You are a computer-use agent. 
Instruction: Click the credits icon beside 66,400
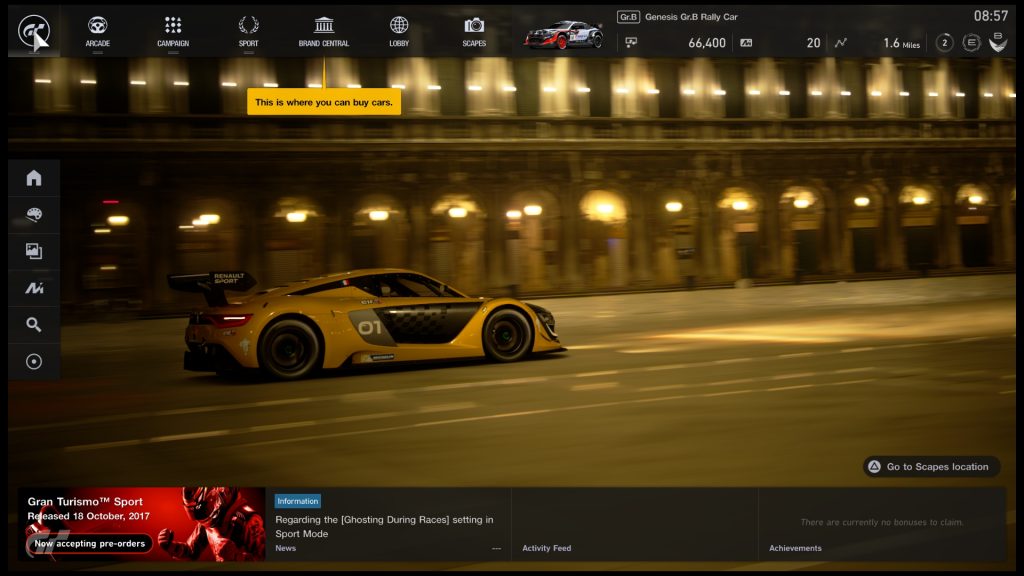point(631,42)
